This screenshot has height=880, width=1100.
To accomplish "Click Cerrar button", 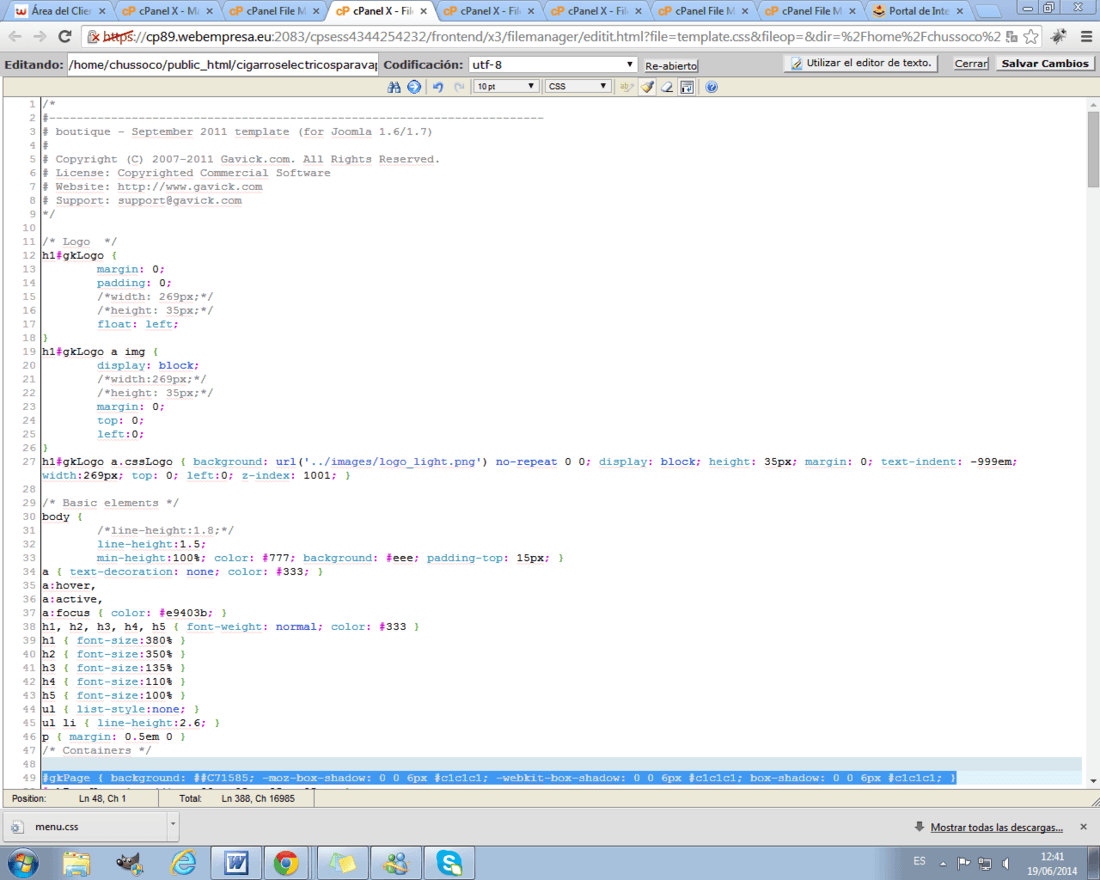I will (x=971, y=64).
